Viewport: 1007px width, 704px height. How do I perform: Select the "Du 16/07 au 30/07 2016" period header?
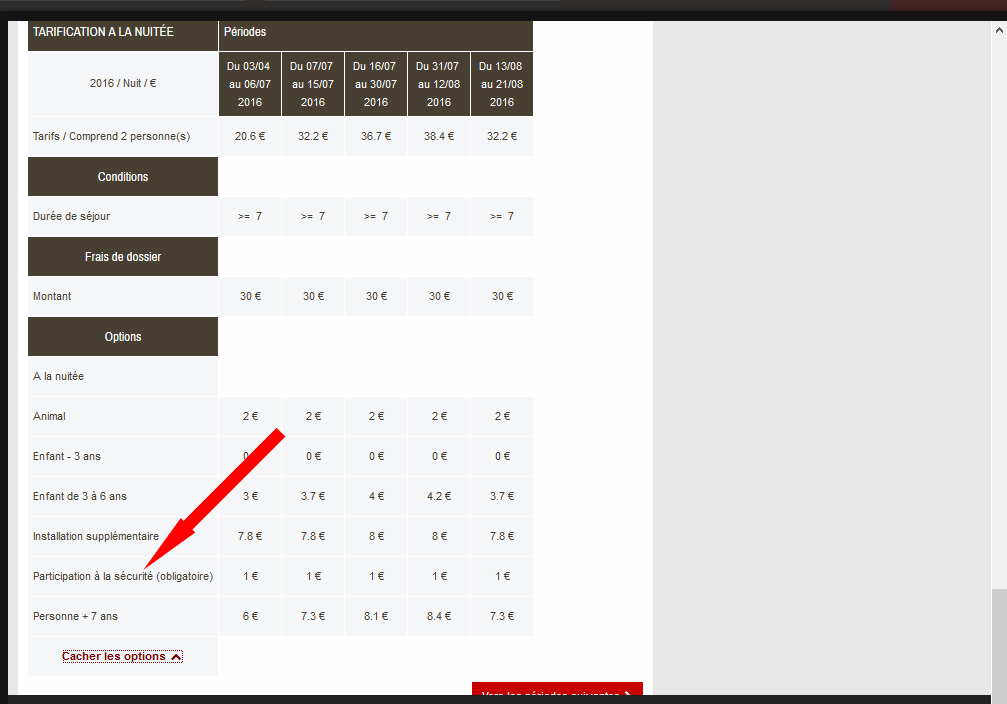click(376, 84)
